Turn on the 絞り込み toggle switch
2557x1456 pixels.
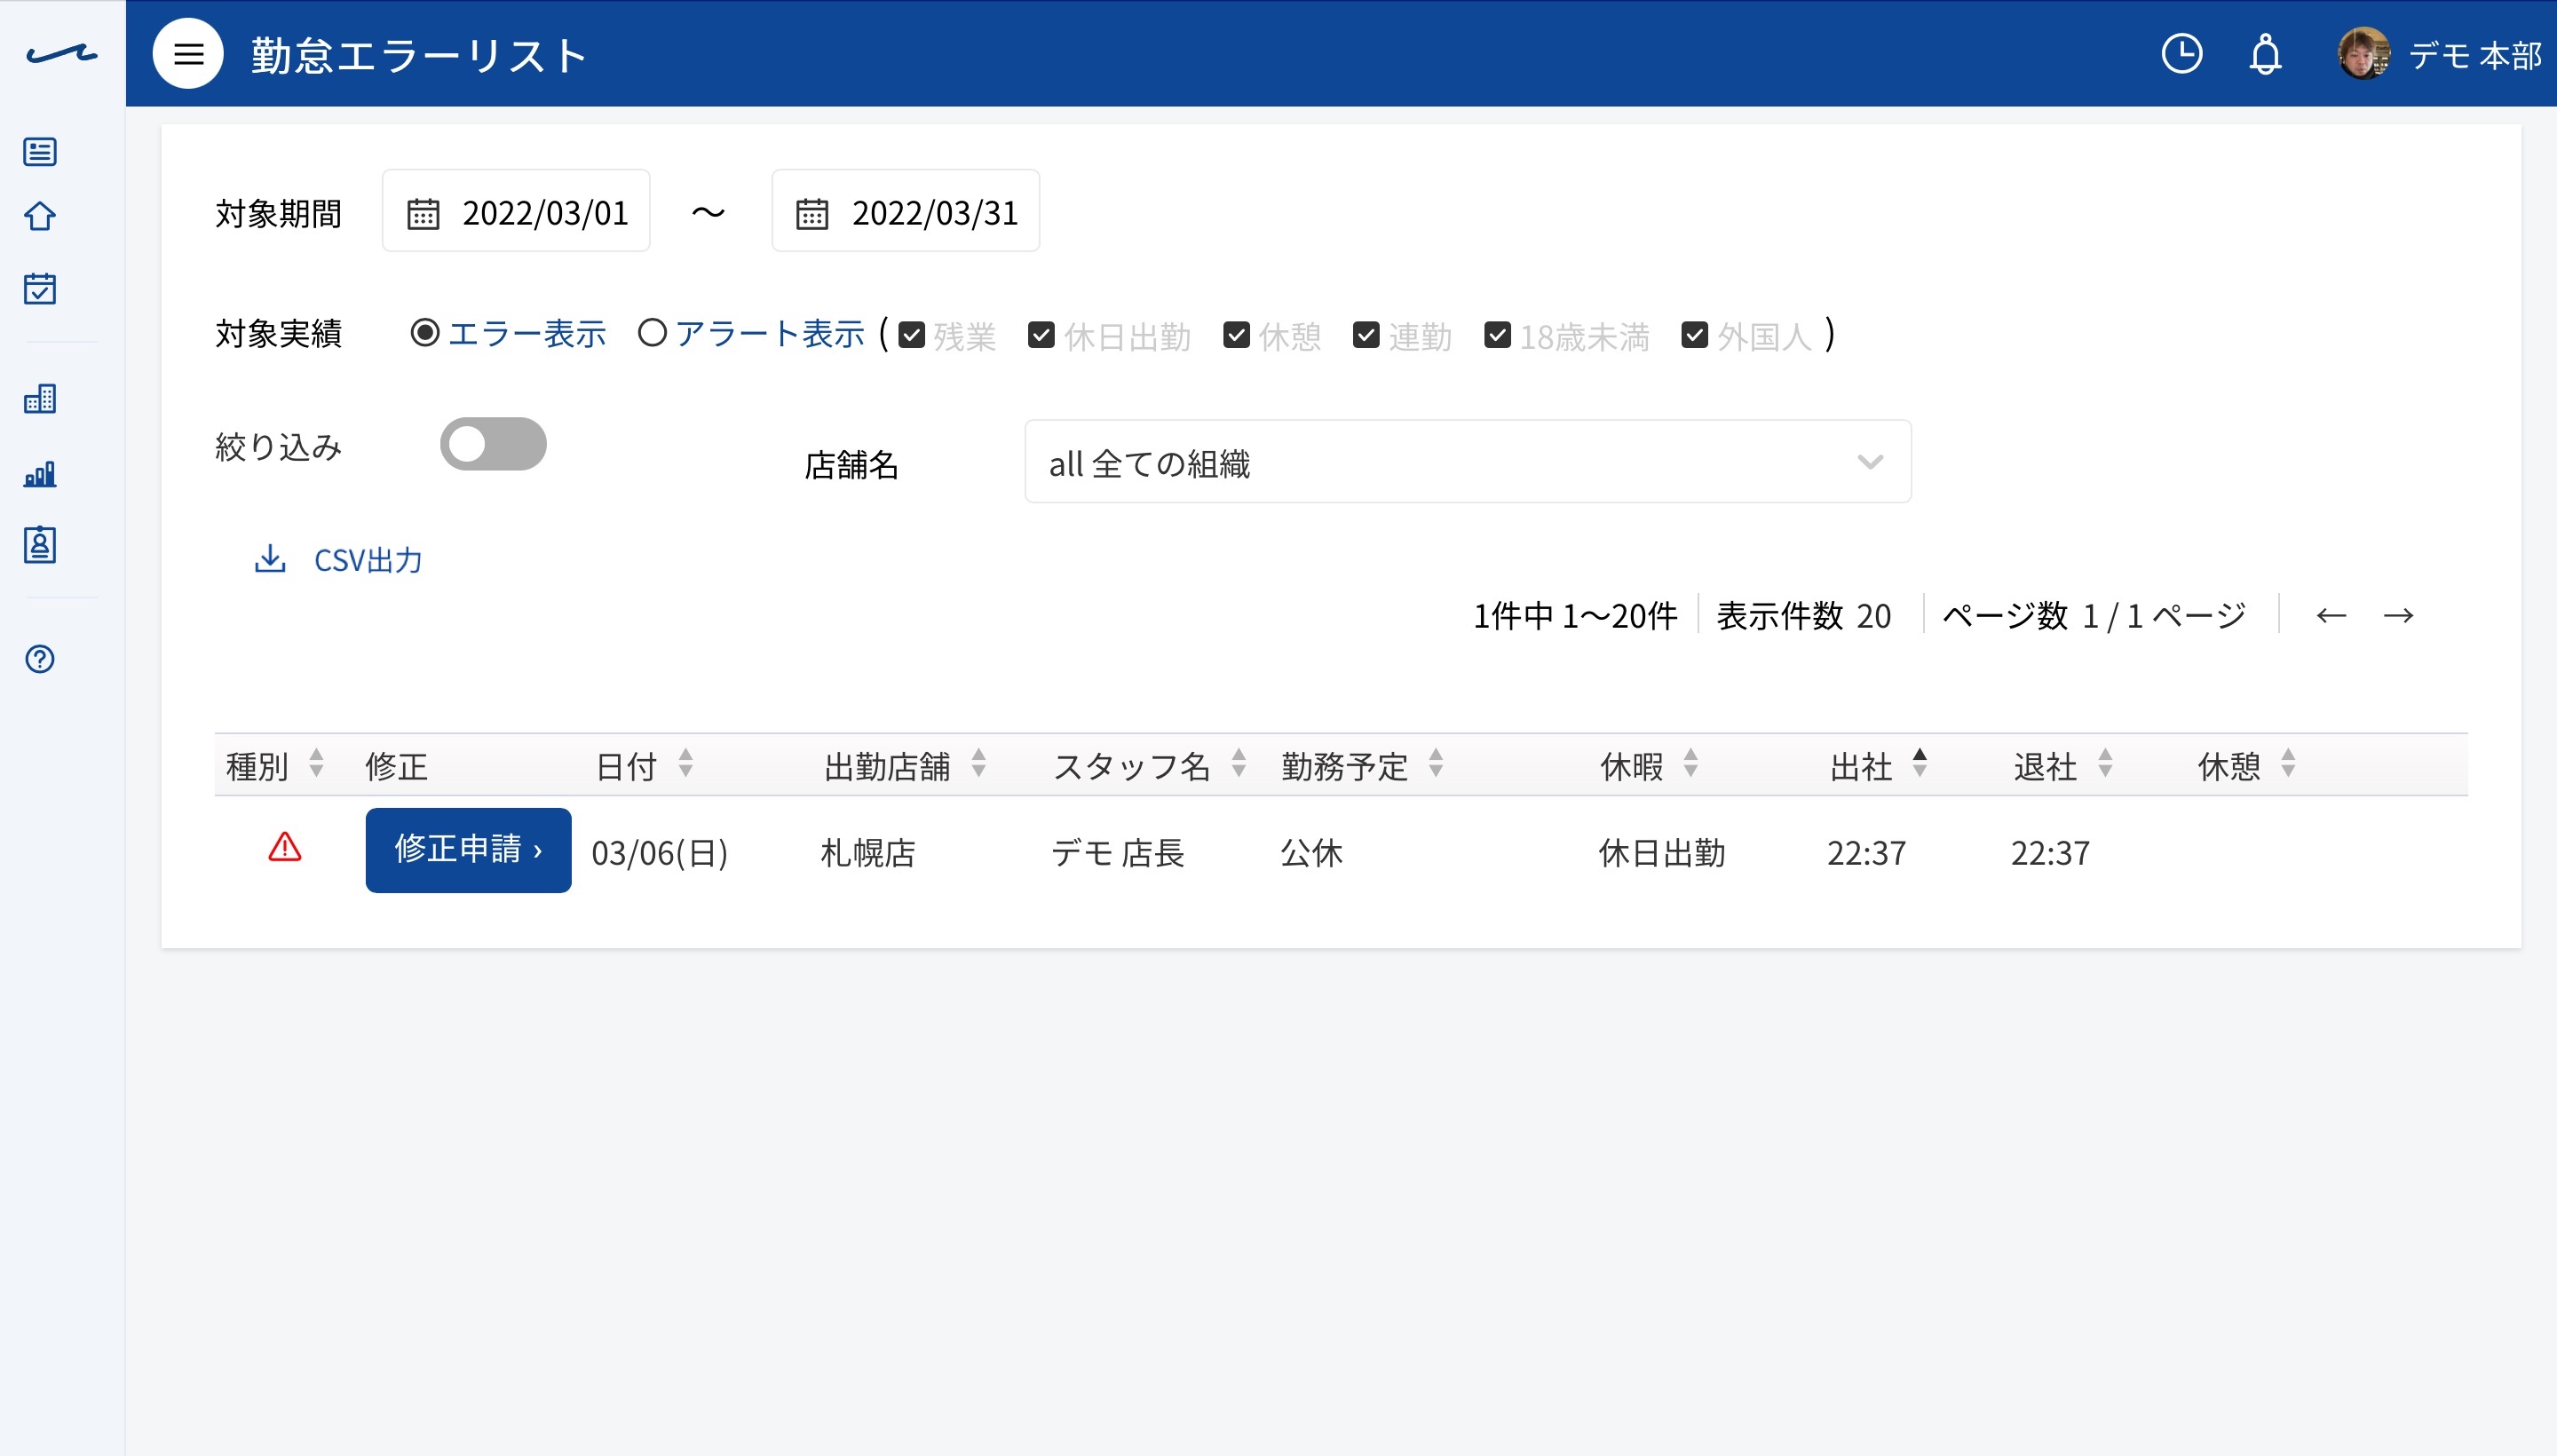(x=493, y=444)
